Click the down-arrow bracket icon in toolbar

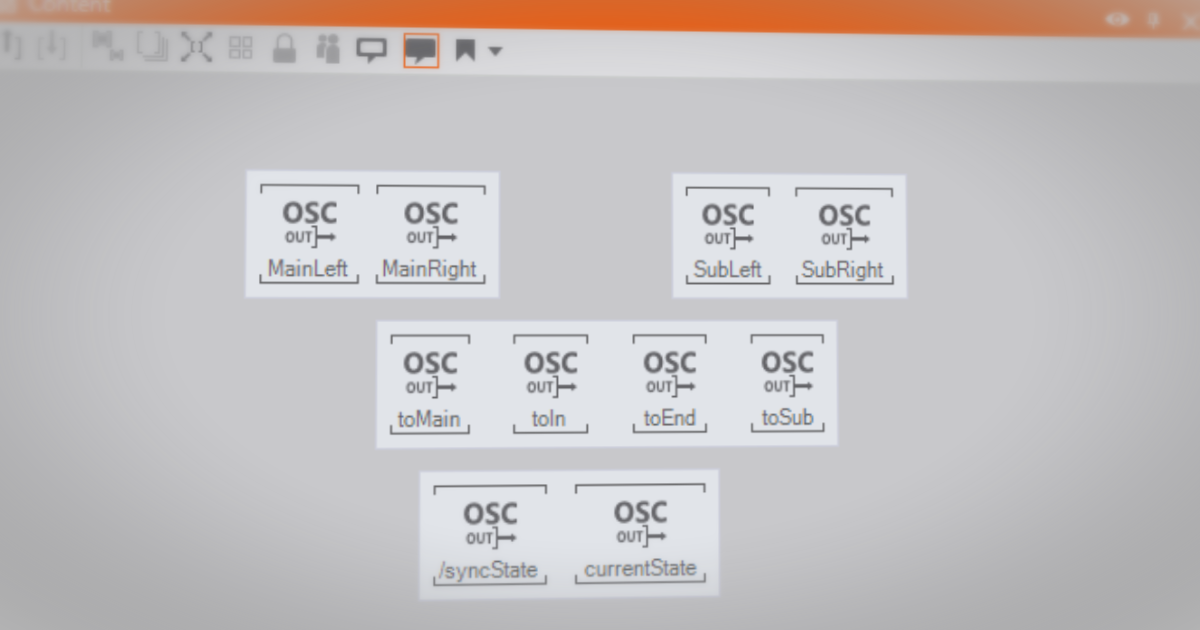(51, 45)
